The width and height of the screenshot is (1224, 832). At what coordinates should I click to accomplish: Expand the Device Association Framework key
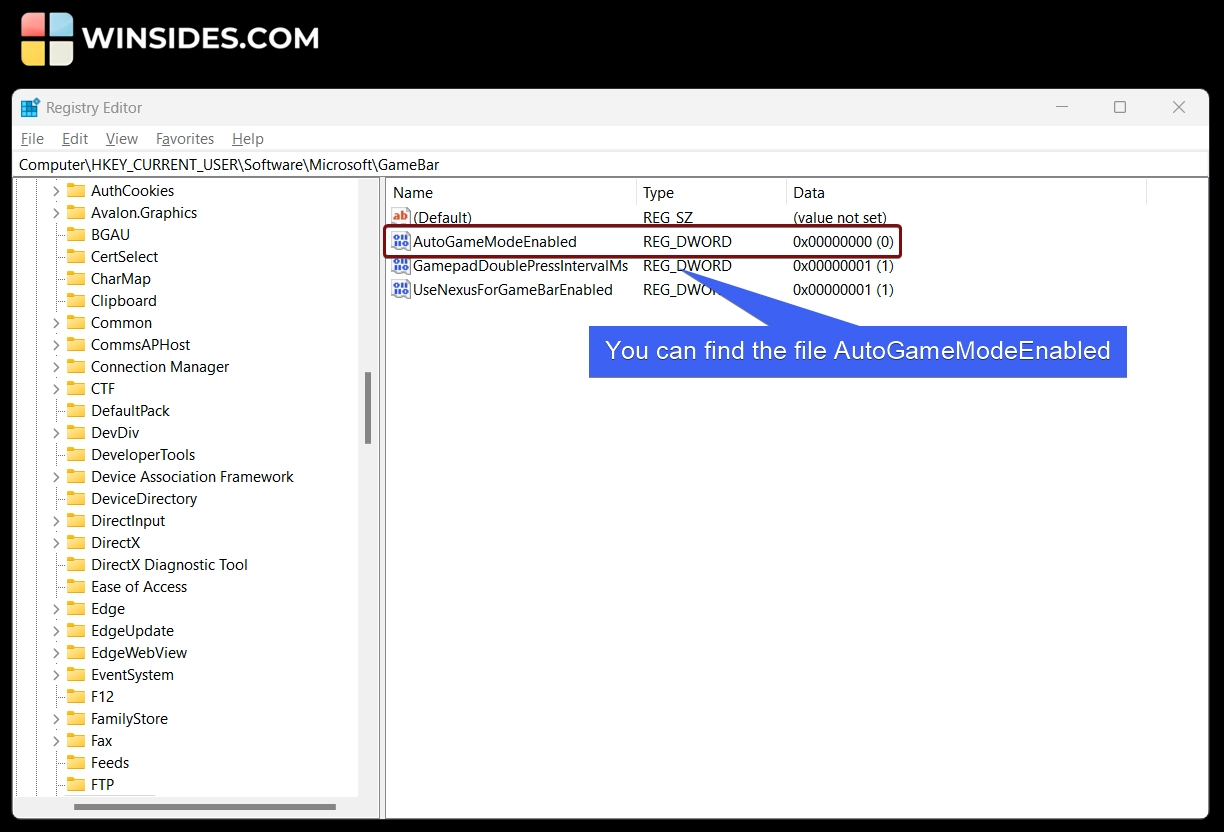[x=56, y=477]
